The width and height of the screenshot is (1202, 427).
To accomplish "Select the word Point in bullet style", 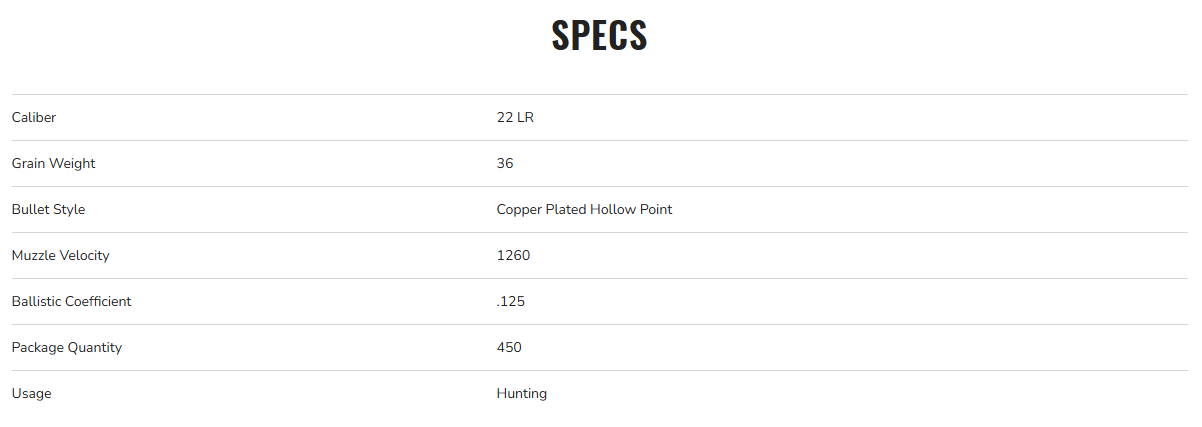I will (x=655, y=210).
